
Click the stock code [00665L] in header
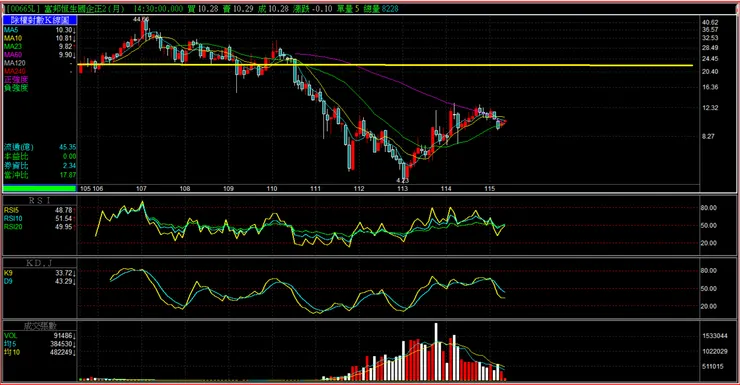click(x=23, y=8)
